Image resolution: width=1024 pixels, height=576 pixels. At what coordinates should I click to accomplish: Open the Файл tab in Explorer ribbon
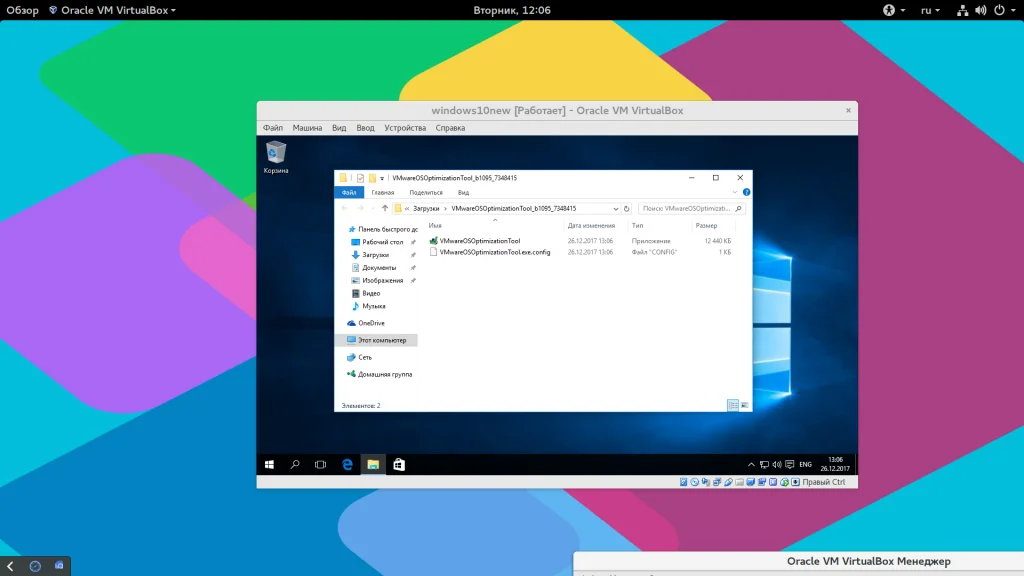tap(349, 192)
